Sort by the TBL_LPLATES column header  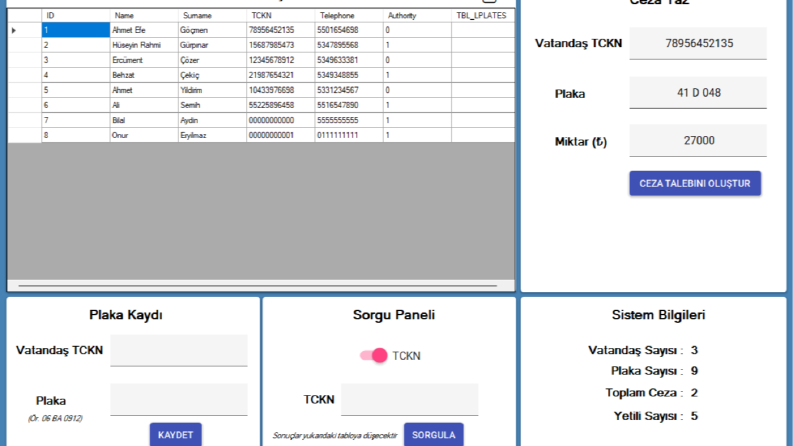(482, 16)
